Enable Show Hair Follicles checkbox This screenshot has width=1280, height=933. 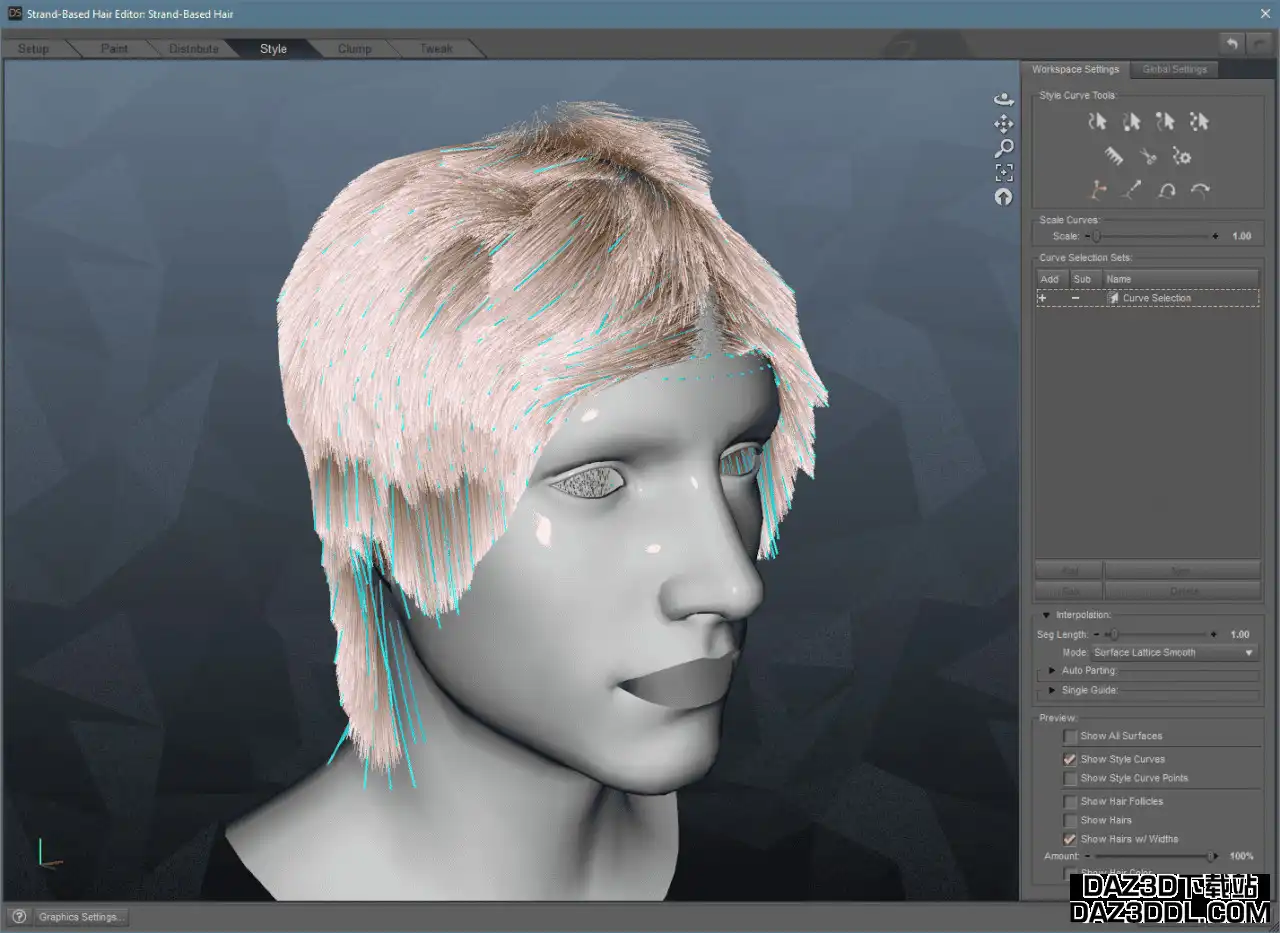[1070, 801]
